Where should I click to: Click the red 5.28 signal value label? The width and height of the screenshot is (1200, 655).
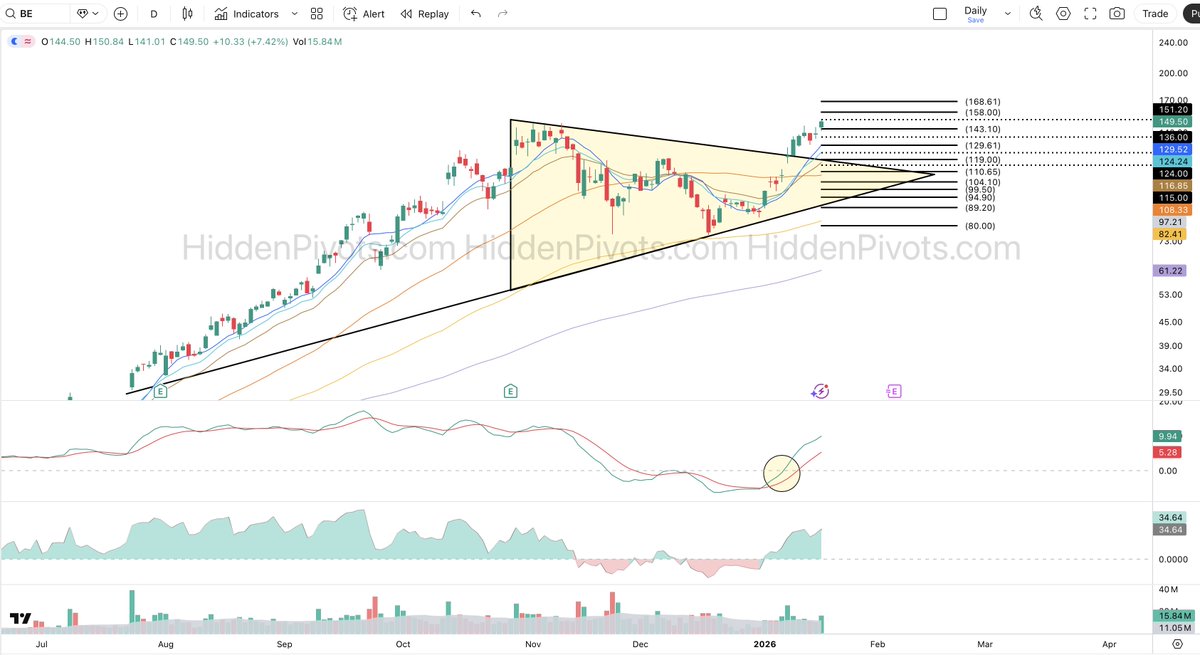(1169, 453)
